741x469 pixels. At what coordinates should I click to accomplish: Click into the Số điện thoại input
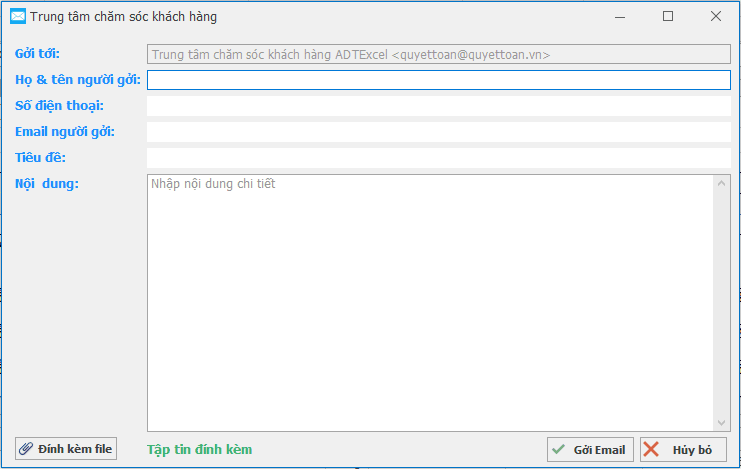coord(438,106)
